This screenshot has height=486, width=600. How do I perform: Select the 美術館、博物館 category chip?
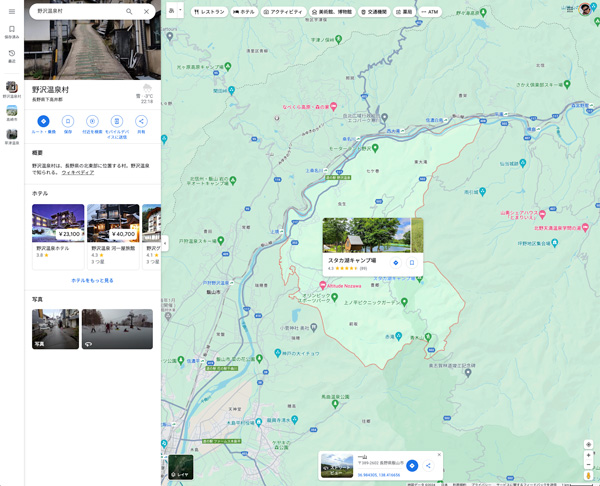[x=332, y=12]
